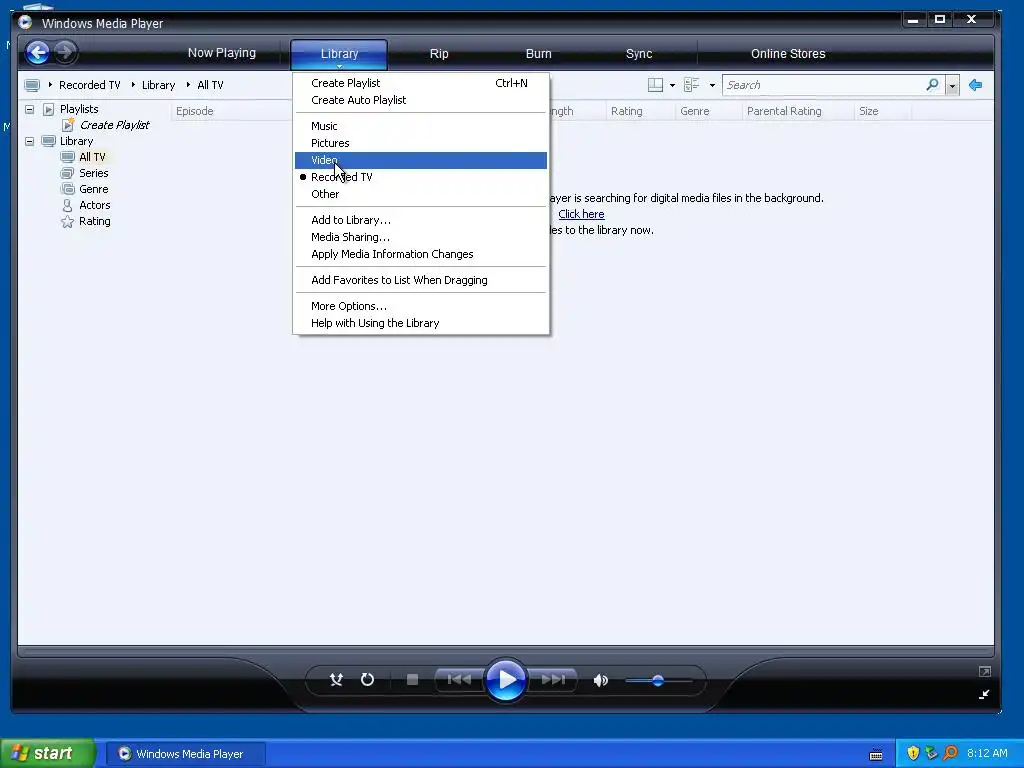The image size is (1024, 768).
Task: Switch to compact mode icon
Action: click(x=984, y=694)
